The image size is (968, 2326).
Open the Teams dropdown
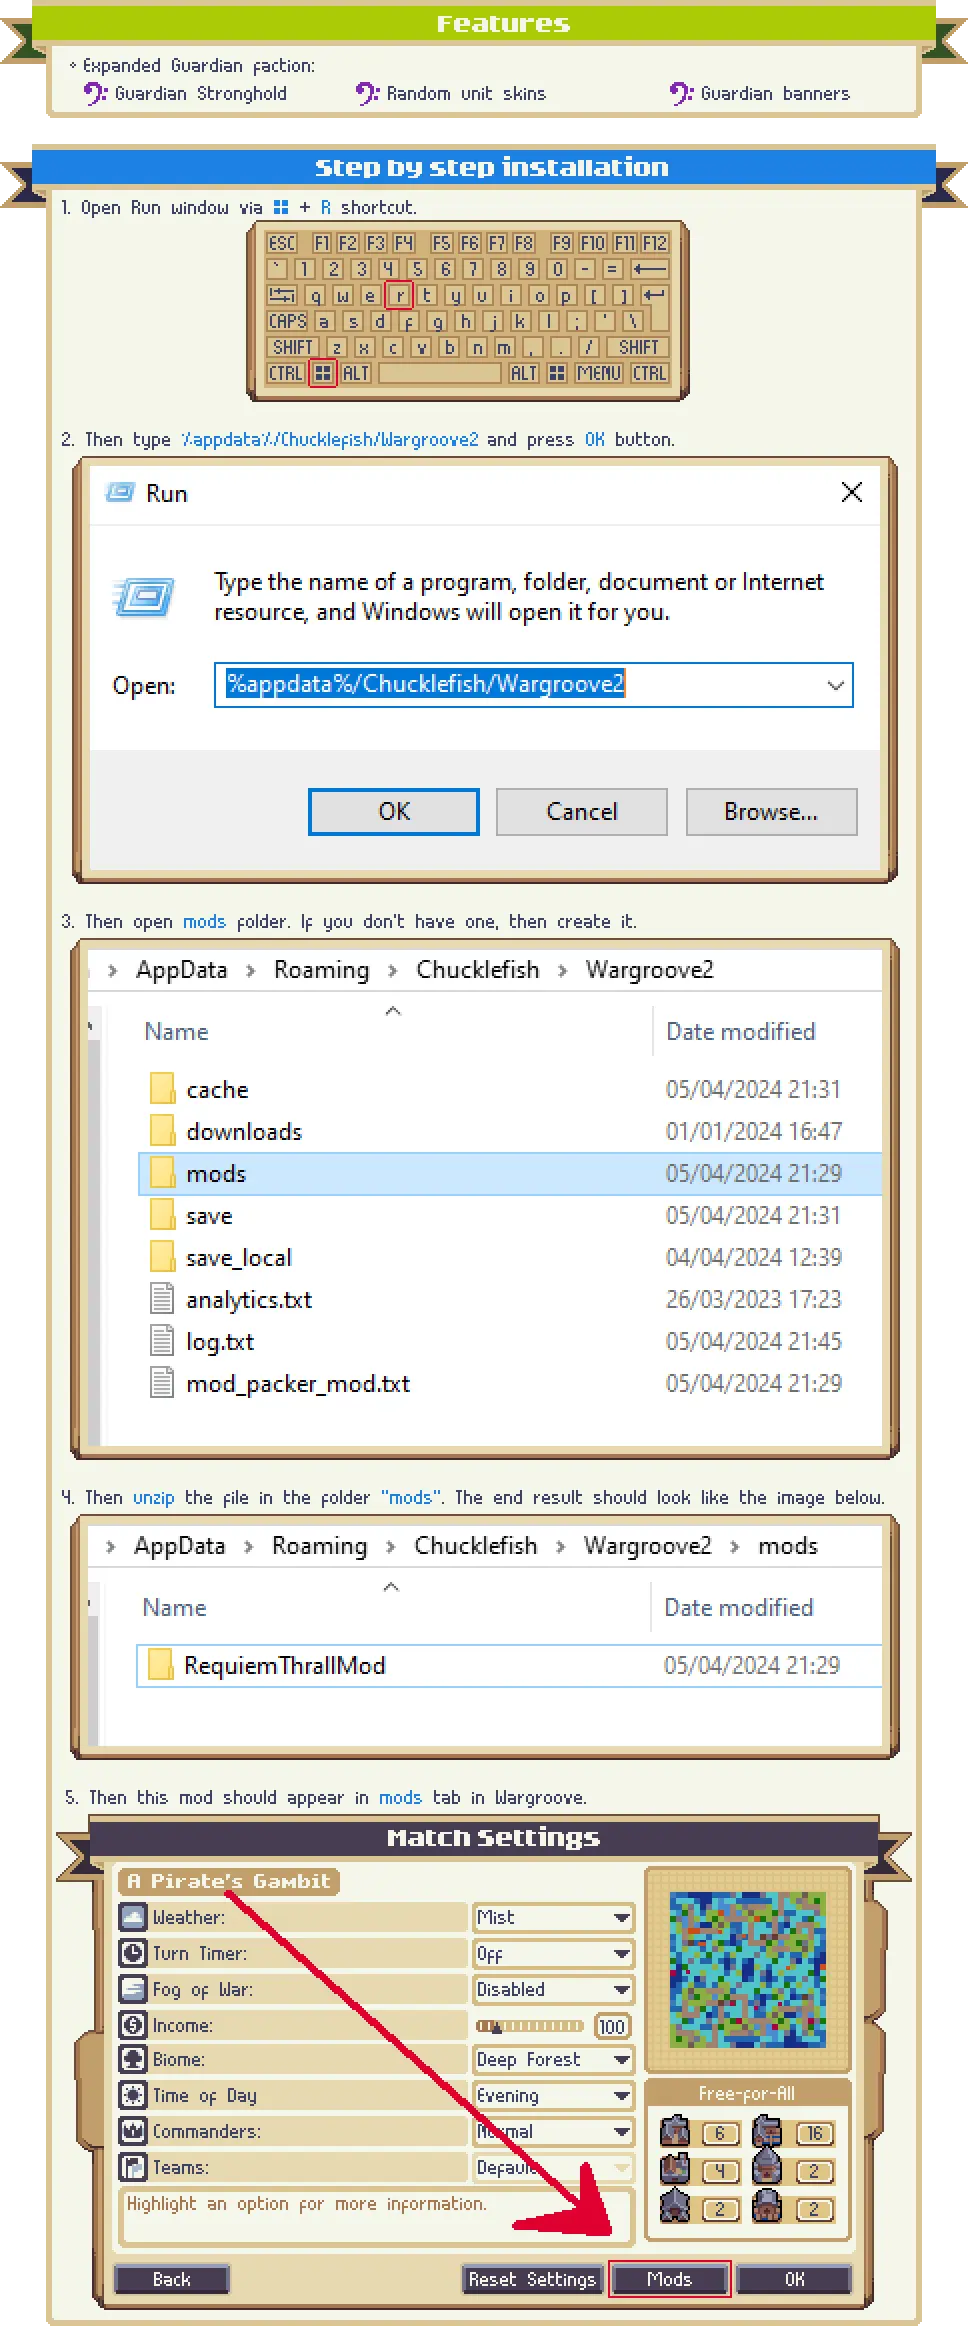coord(554,2167)
